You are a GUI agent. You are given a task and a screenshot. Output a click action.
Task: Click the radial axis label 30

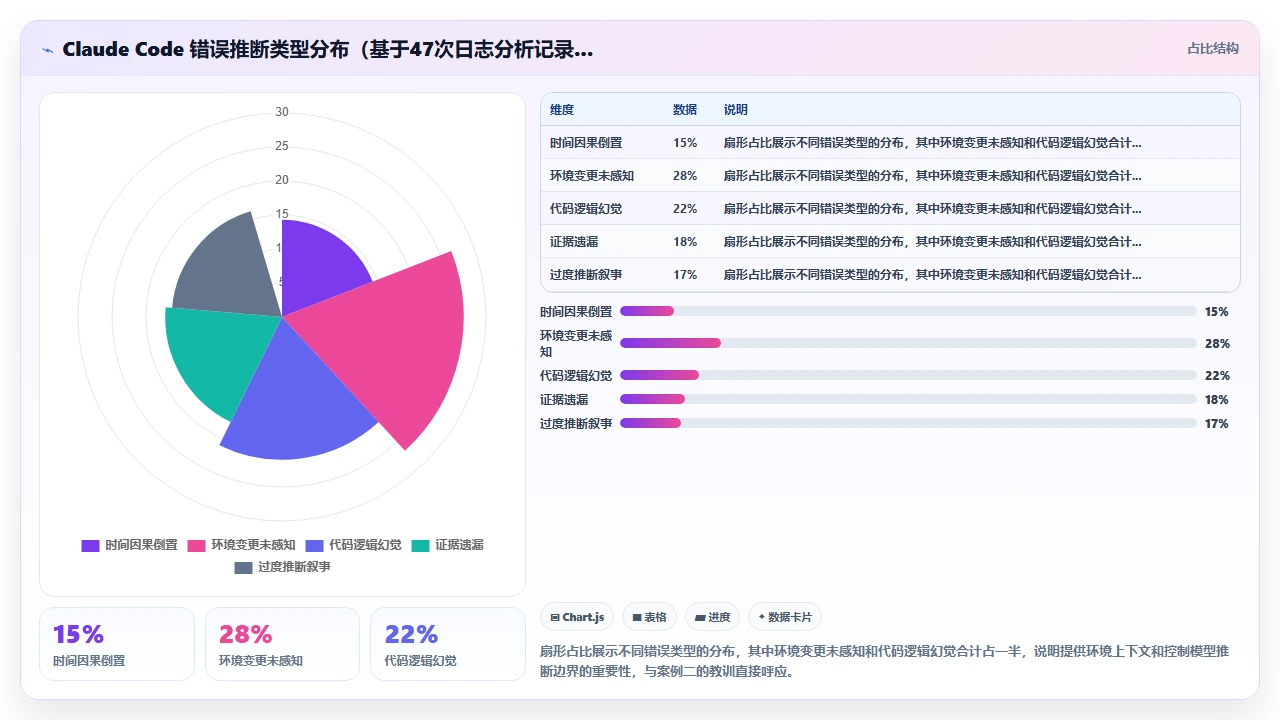pyautogui.click(x=282, y=112)
